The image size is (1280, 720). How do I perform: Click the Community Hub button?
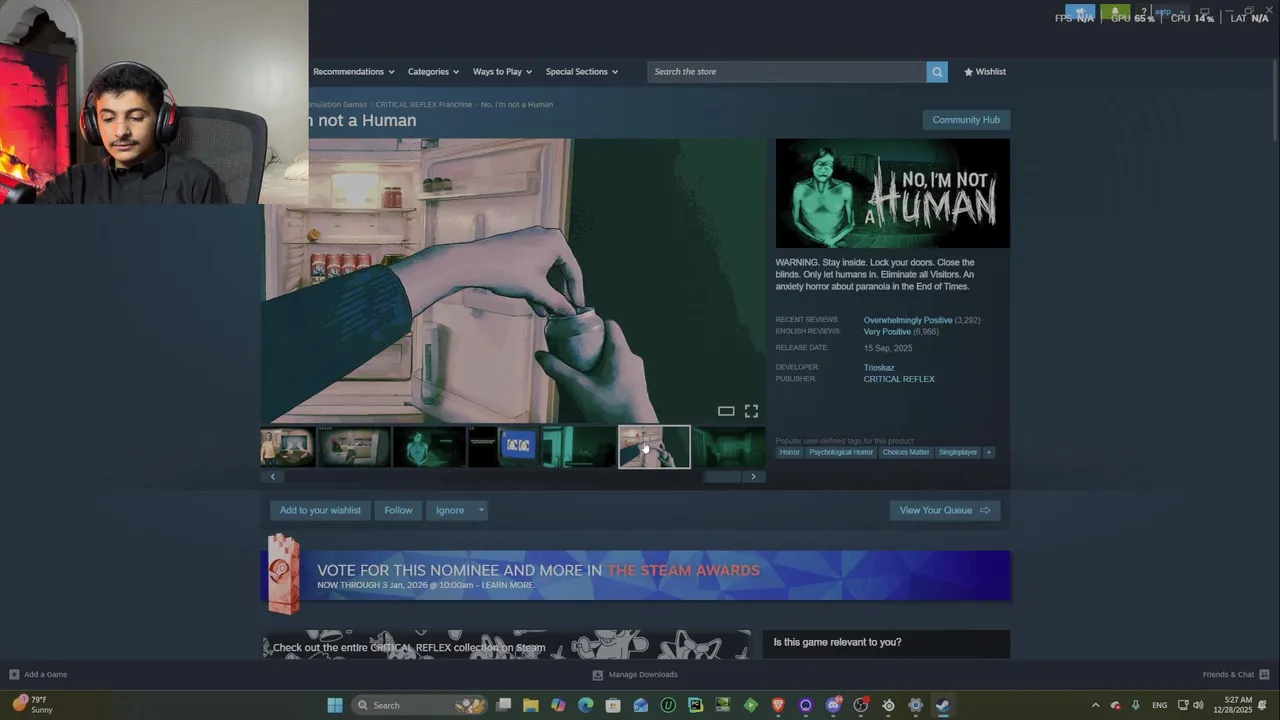(x=966, y=120)
